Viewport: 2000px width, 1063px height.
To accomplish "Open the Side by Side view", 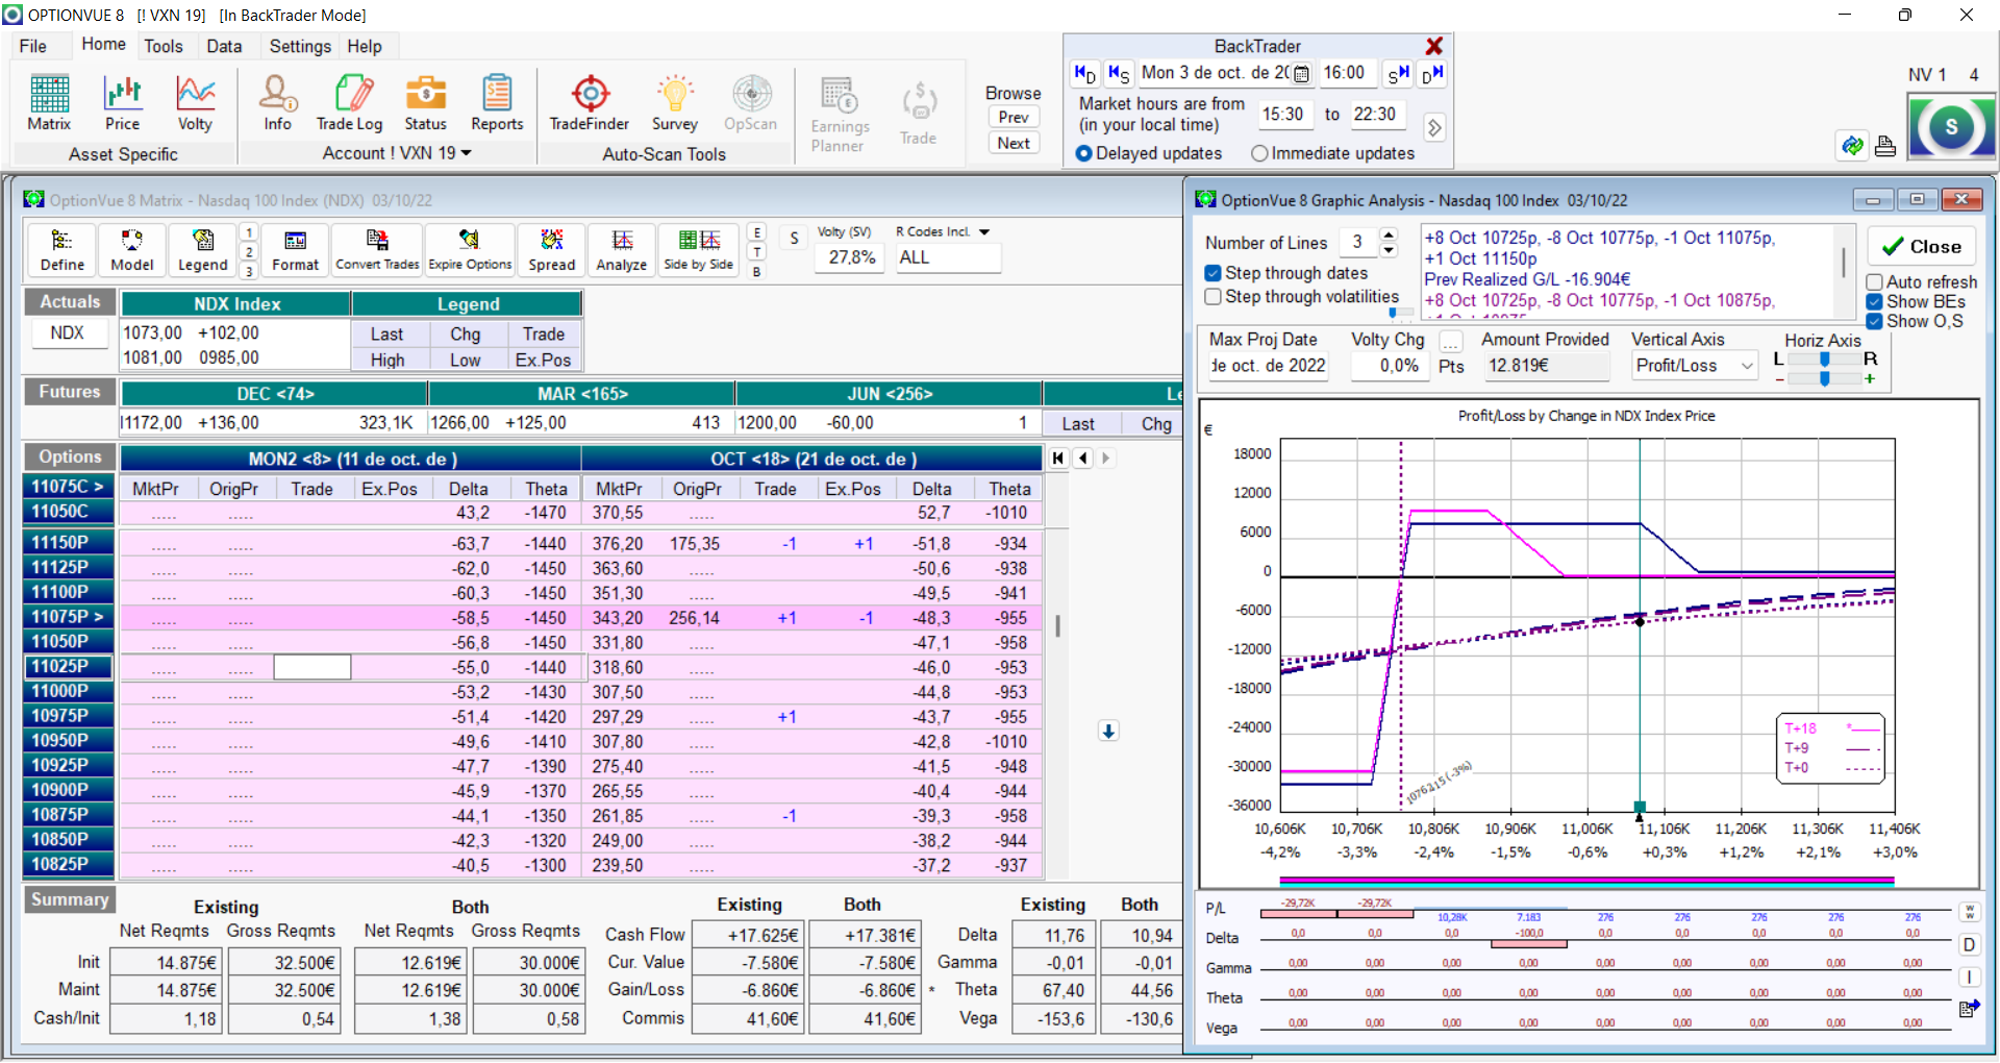I will [699, 250].
